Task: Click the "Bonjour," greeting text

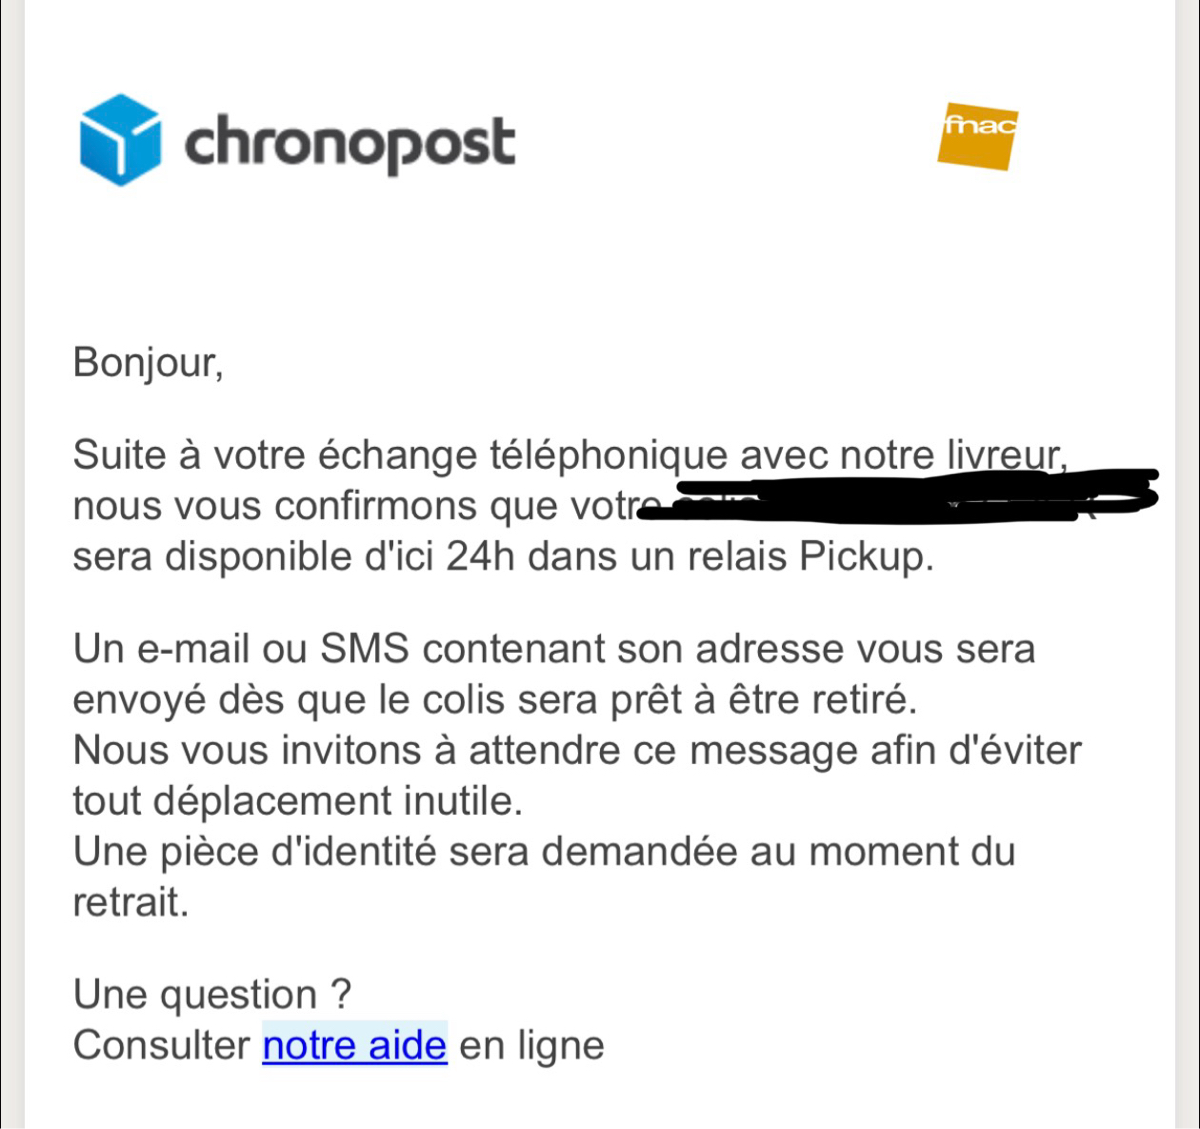Action: 148,362
